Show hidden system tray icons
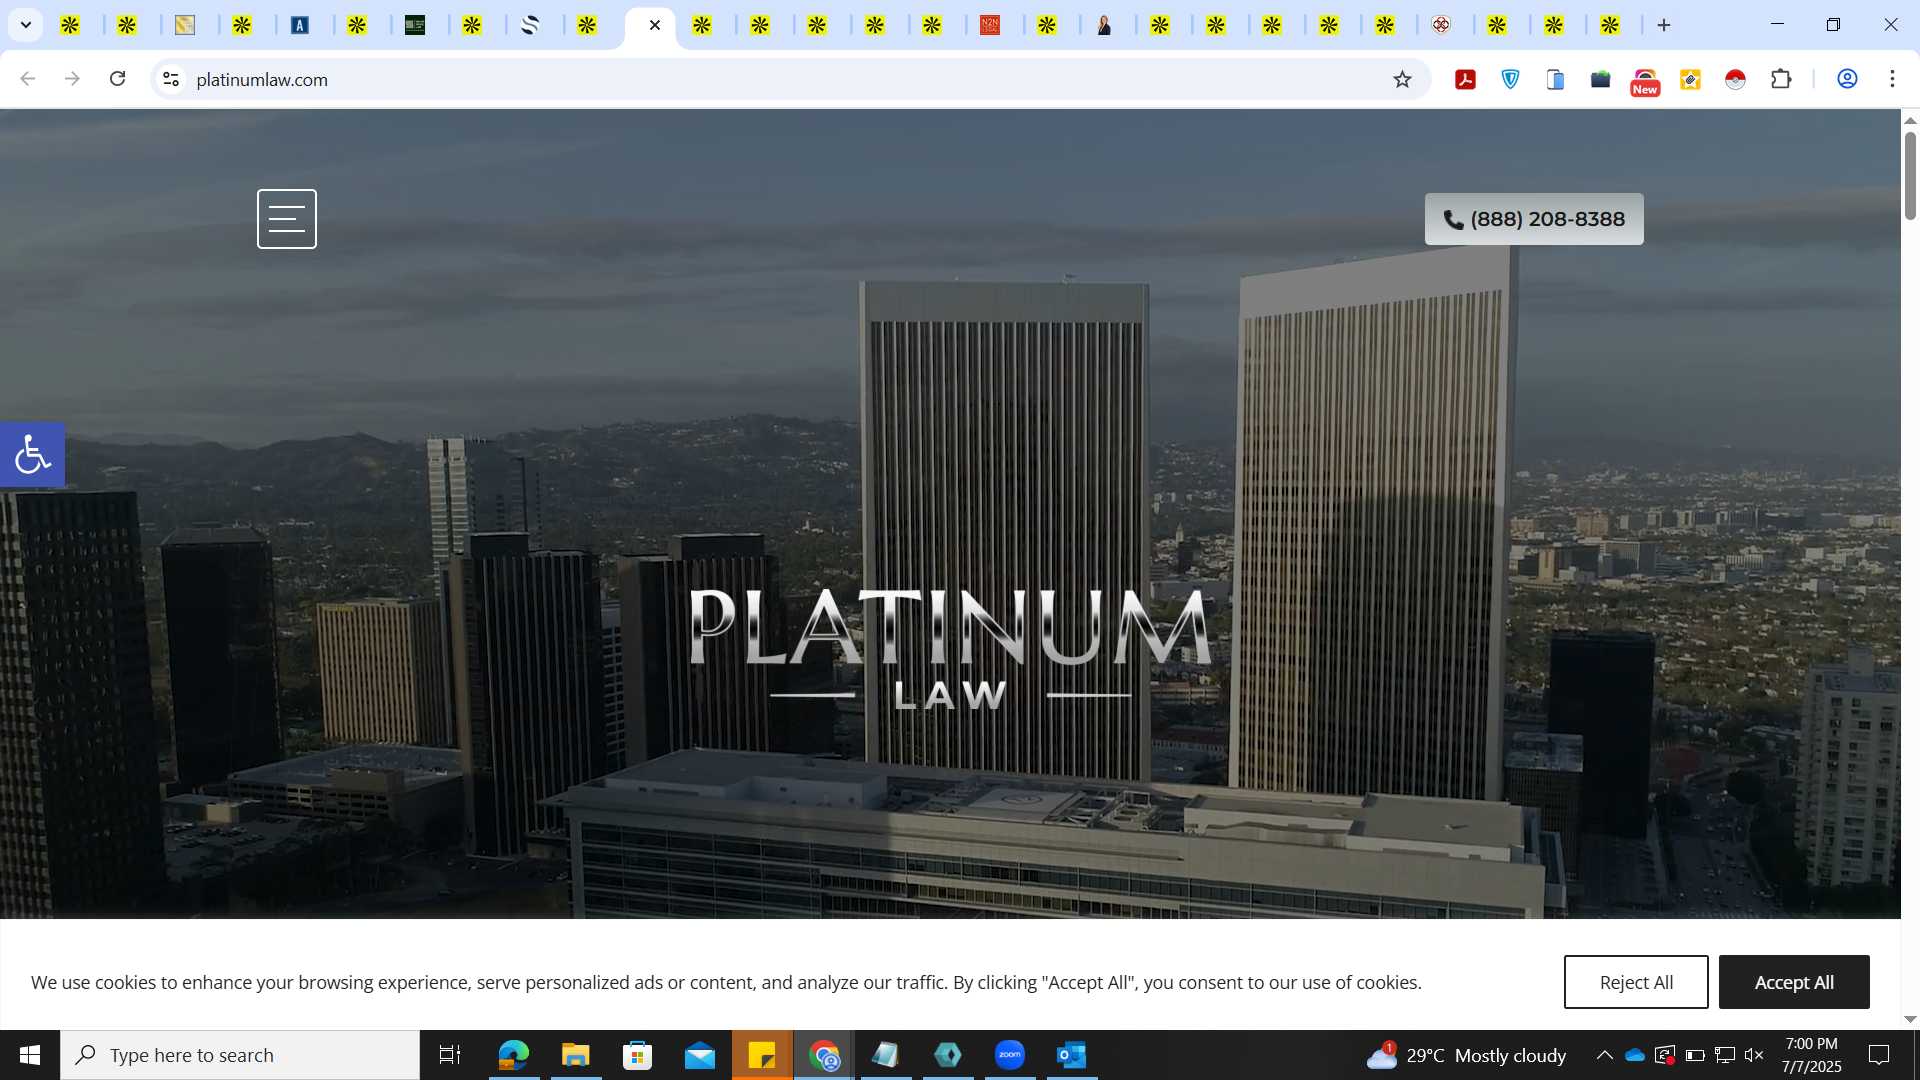 (x=1604, y=1055)
